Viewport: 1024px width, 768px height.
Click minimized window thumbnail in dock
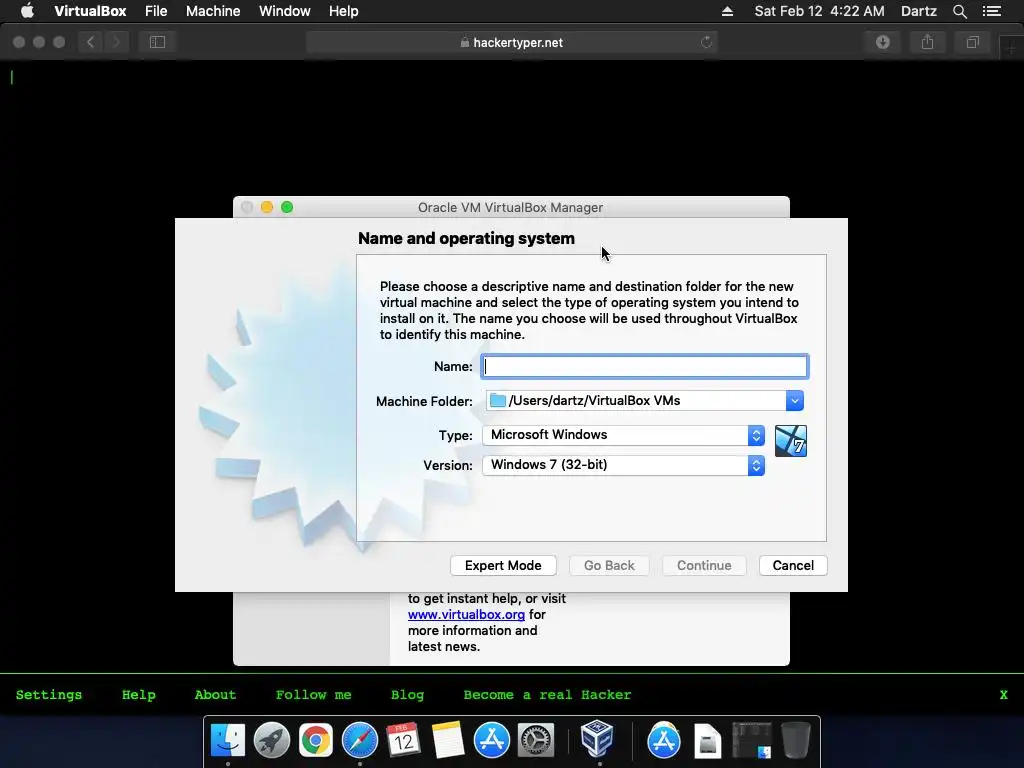[752, 741]
